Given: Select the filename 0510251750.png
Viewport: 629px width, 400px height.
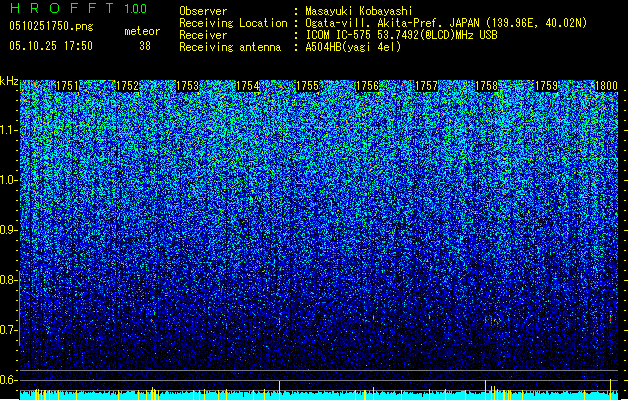Looking at the screenshot, I should click(51, 27).
